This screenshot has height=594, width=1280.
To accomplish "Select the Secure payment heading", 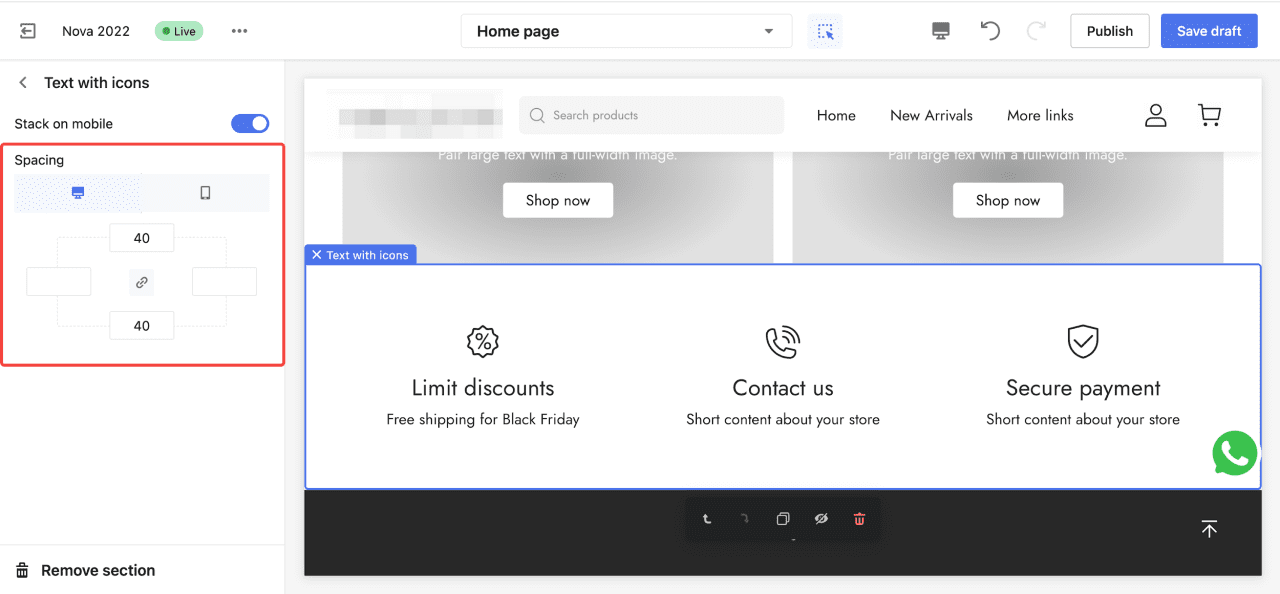I will (x=1083, y=388).
